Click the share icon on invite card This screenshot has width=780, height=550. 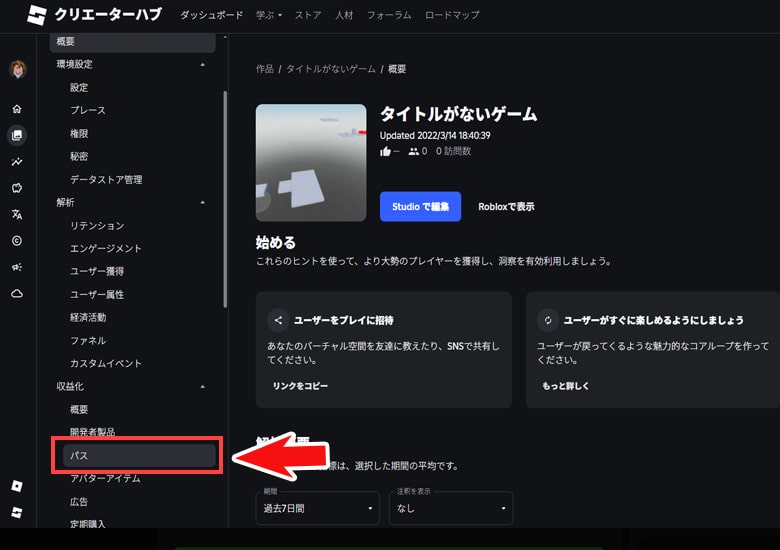click(x=278, y=320)
